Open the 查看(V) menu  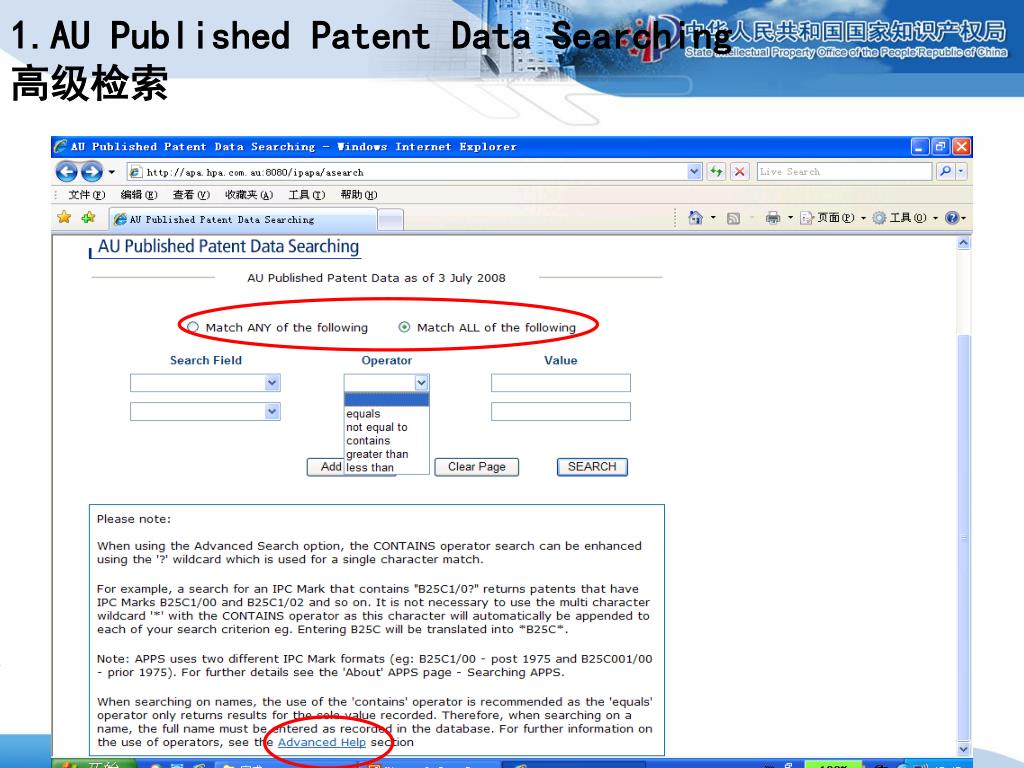coord(191,195)
